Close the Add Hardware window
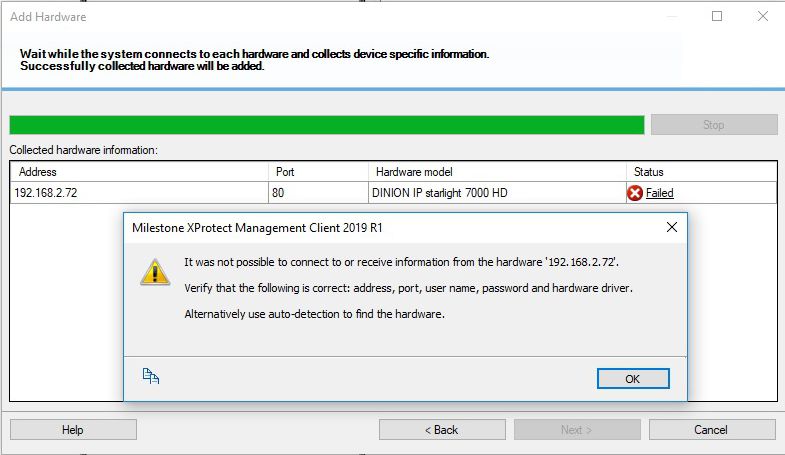 click(x=762, y=16)
